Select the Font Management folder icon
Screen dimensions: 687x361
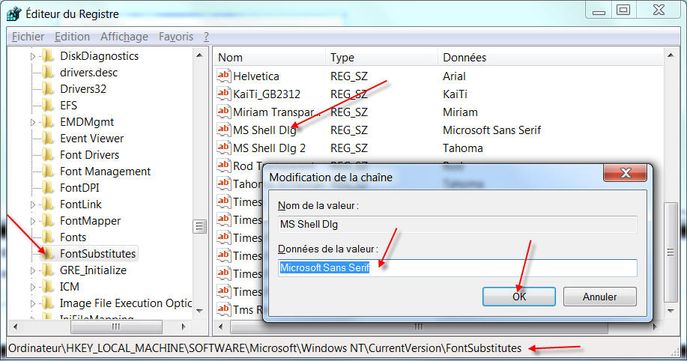coord(48,171)
